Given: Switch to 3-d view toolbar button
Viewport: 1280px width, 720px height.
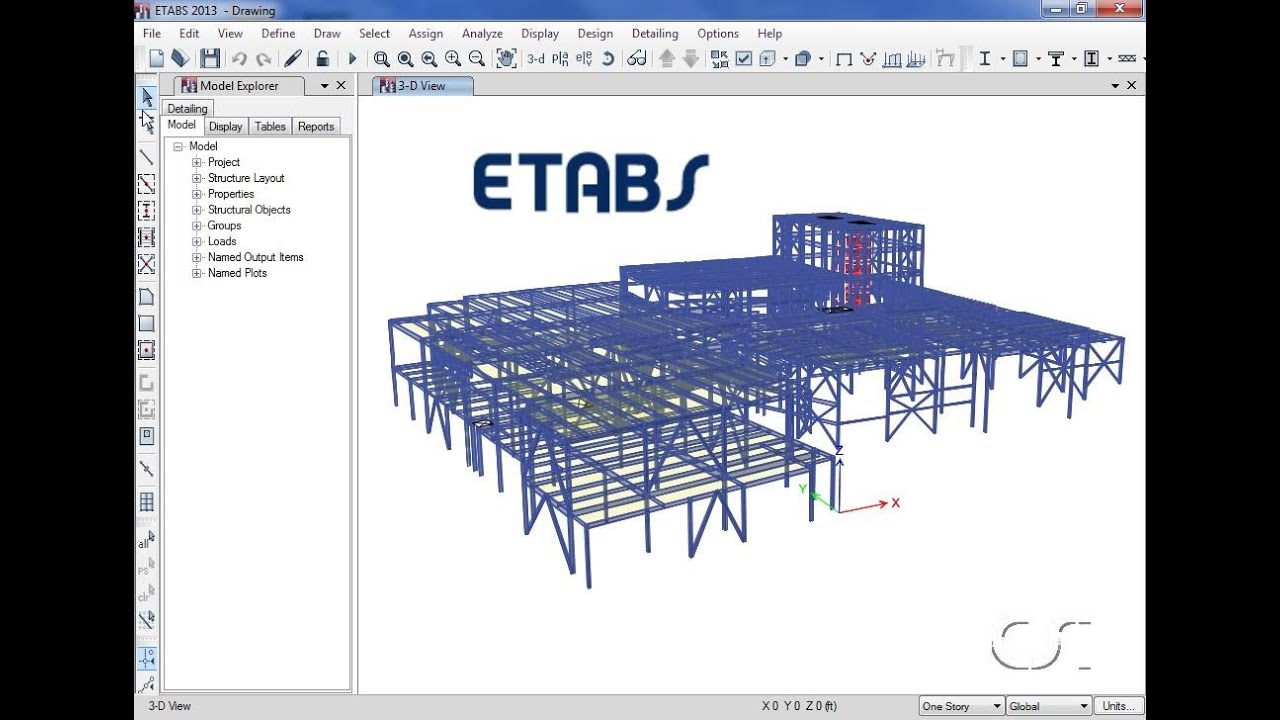Looking at the screenshot, I should (x=536, y=59).
